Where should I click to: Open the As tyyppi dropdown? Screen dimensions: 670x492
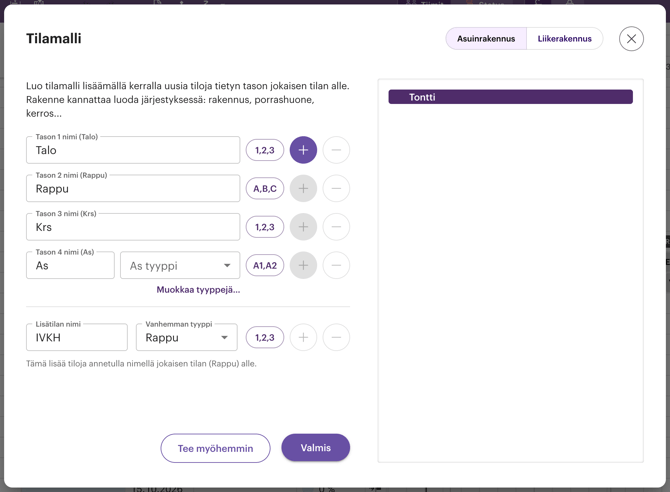[180, 266]
